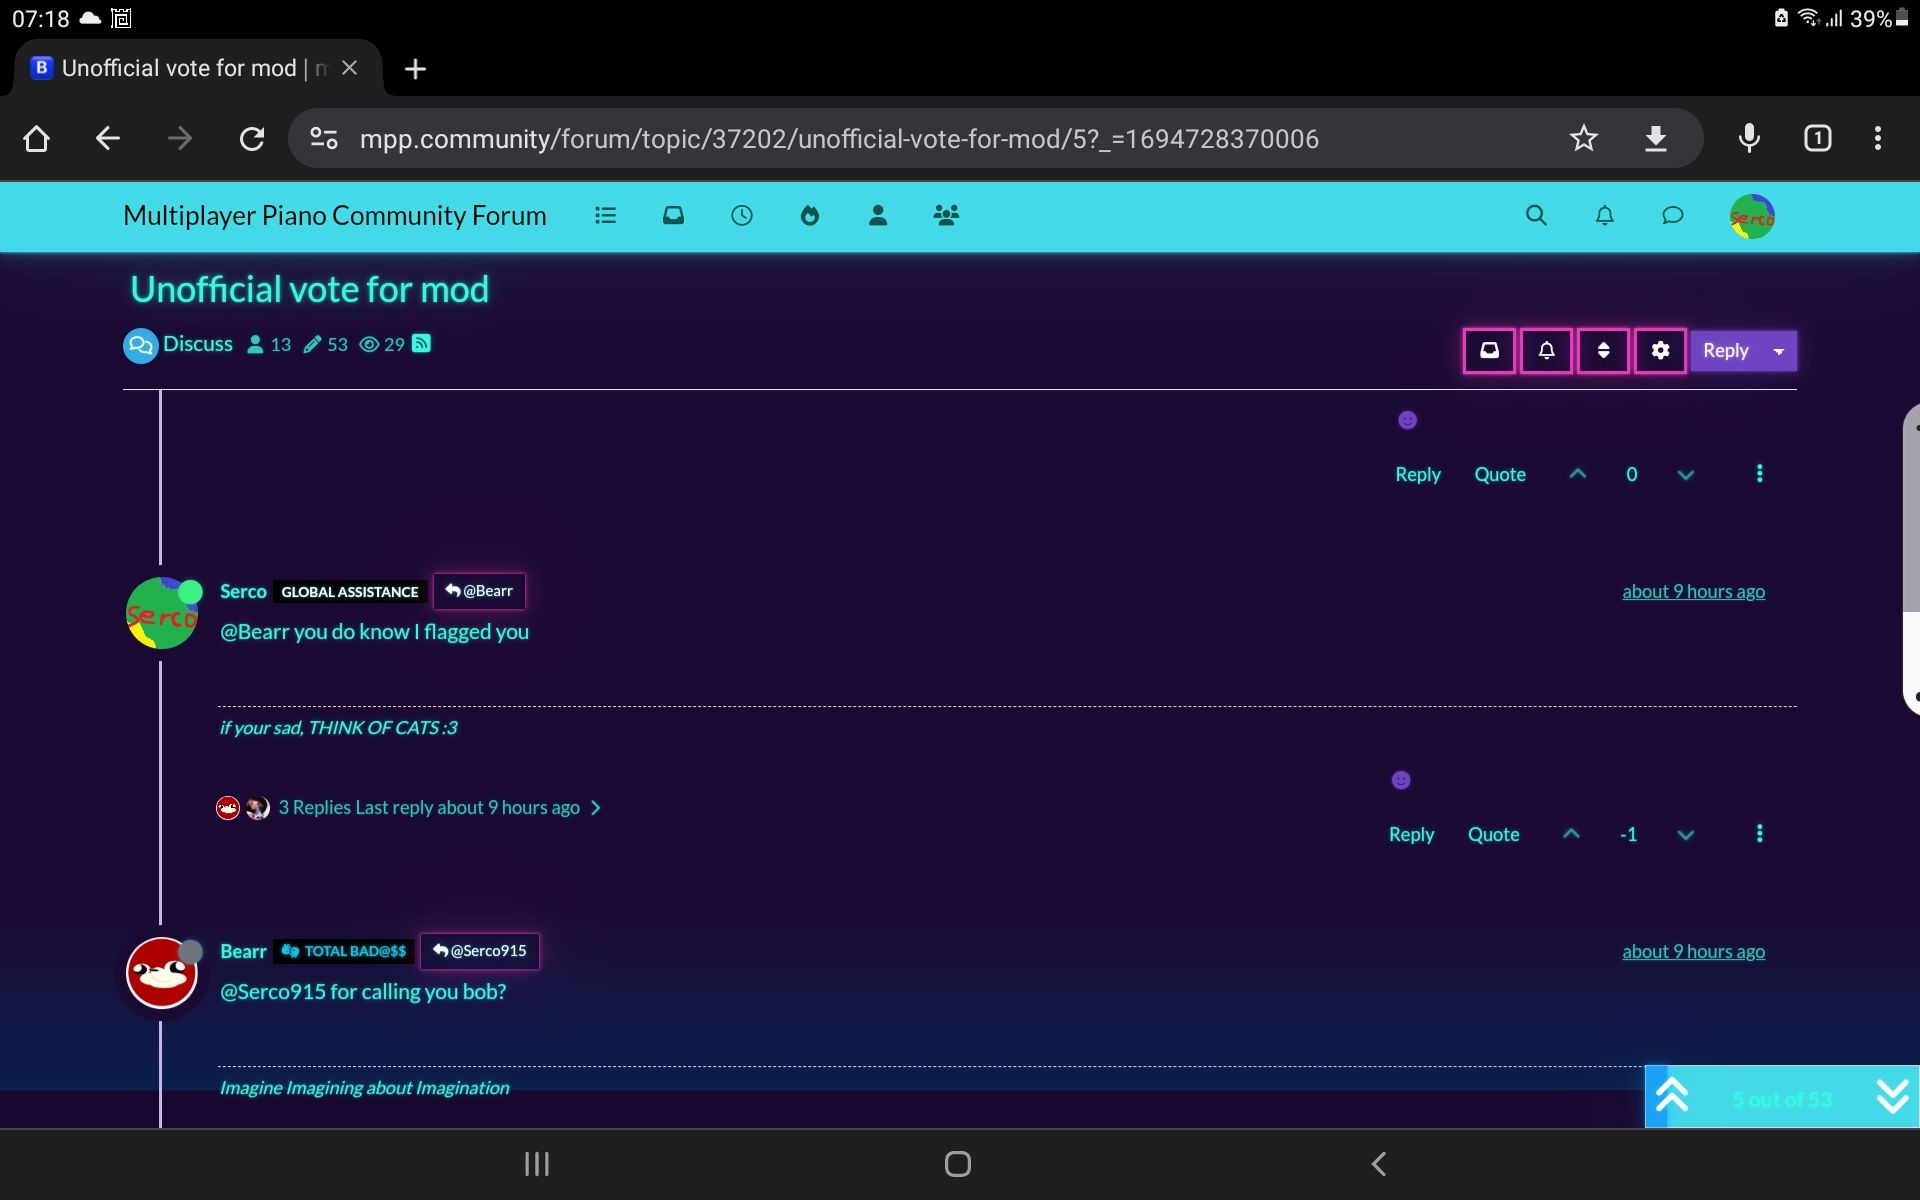1920x1200 pixels.
Task: Open chat bubble icon in navbar
Action: point(1672,215)
